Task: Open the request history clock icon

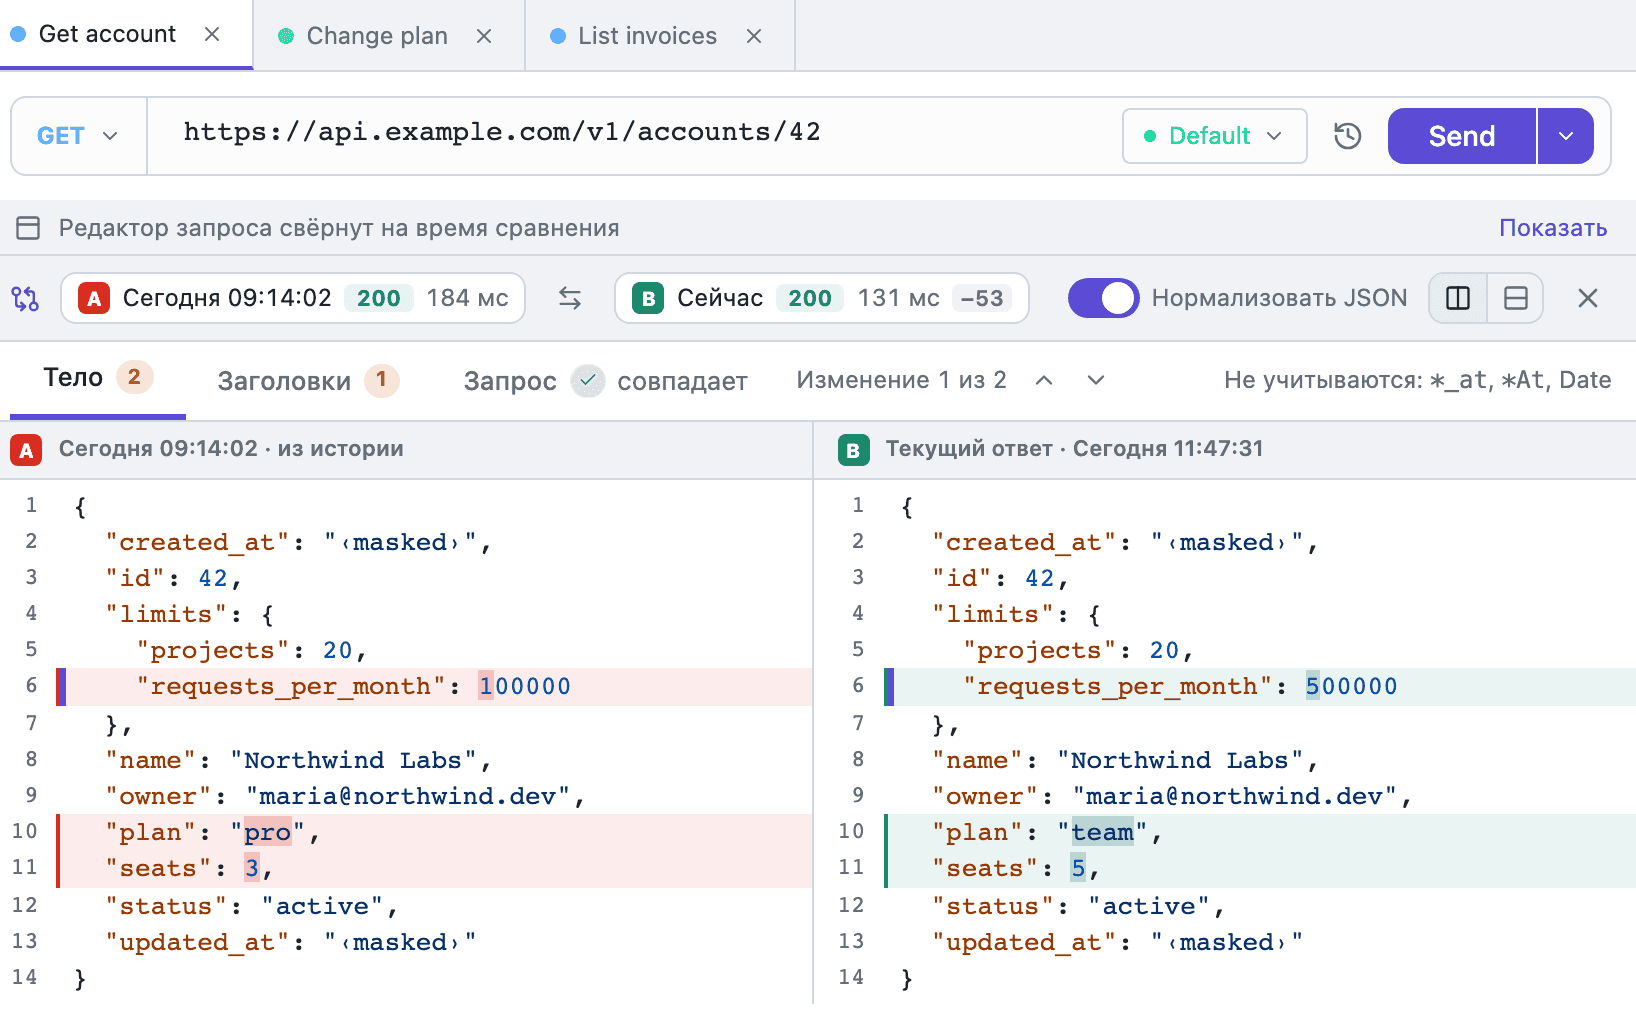Action: coord(1348,136)
